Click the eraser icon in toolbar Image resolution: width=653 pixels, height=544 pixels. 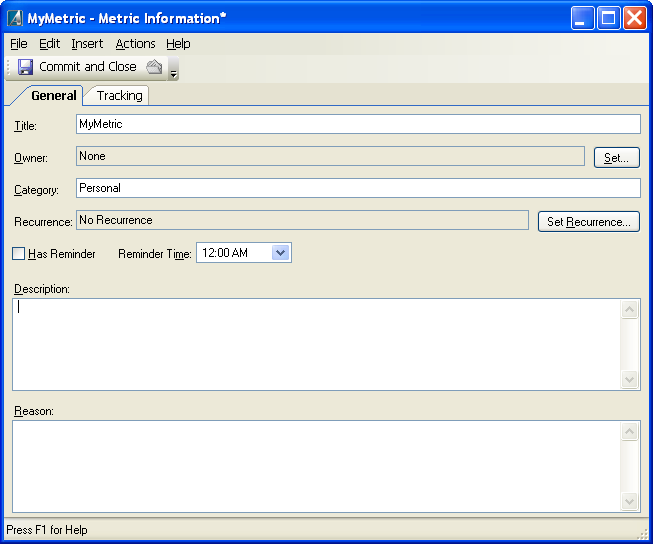(x=155, y=67)
